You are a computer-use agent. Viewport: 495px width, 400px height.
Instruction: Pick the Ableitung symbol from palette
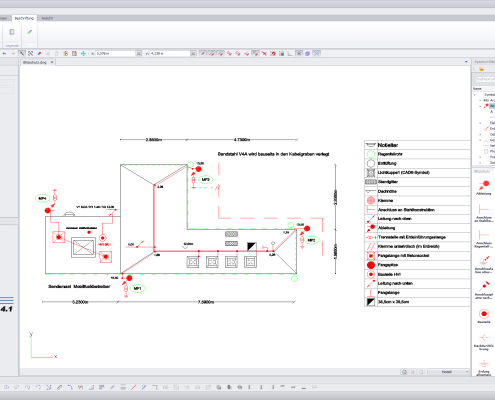484,187
